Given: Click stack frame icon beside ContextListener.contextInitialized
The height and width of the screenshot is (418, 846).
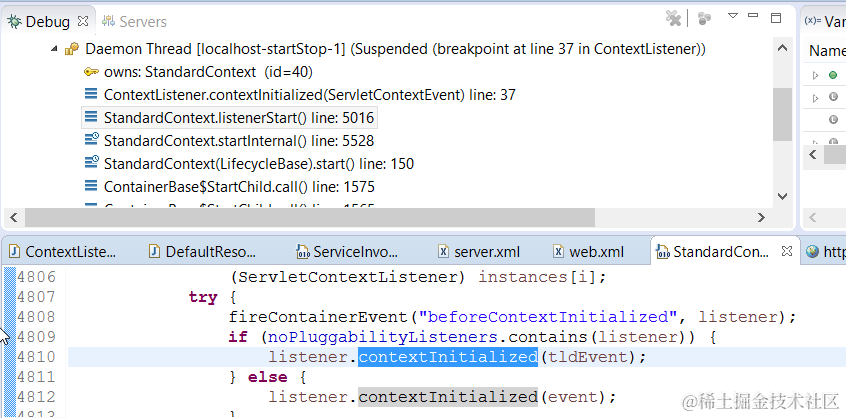Looking at the screenshot, I should (x=91, y=95).
